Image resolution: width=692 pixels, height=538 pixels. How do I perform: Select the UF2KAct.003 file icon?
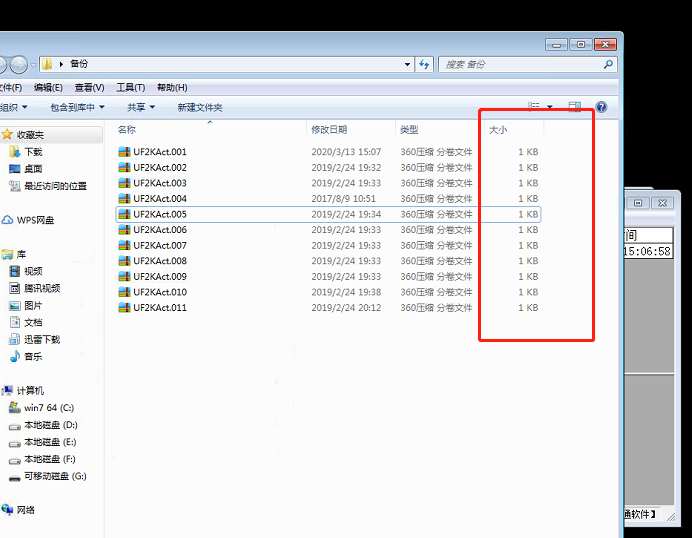pos(124,183)
